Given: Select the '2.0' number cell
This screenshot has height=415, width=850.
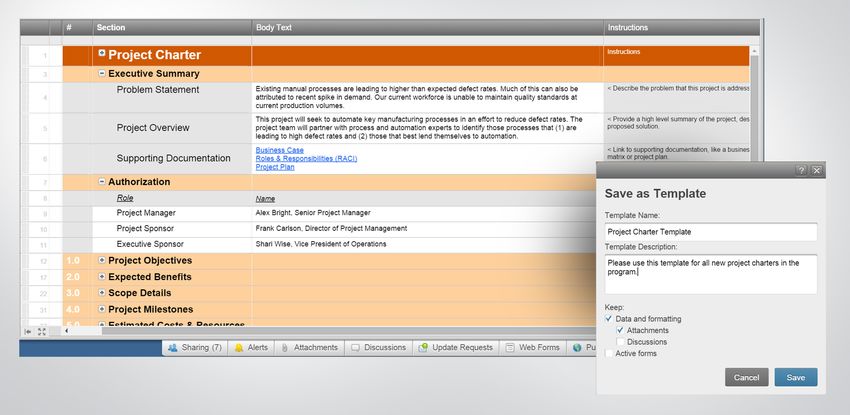Looking at the screenshot, I should pyautogui.click(x=78, y=277).
